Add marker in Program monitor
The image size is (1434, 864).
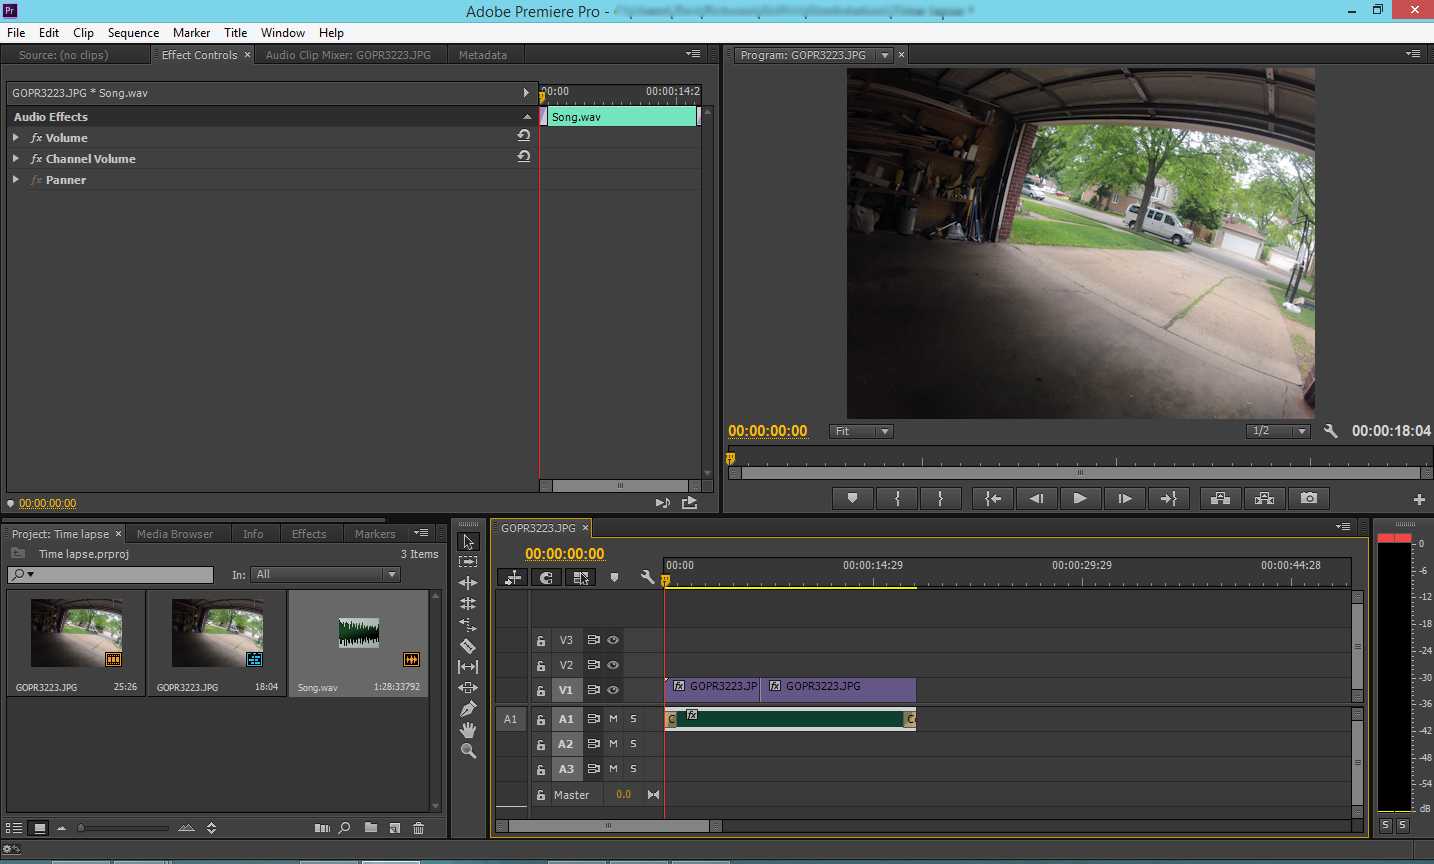click(x=852, y=498)
